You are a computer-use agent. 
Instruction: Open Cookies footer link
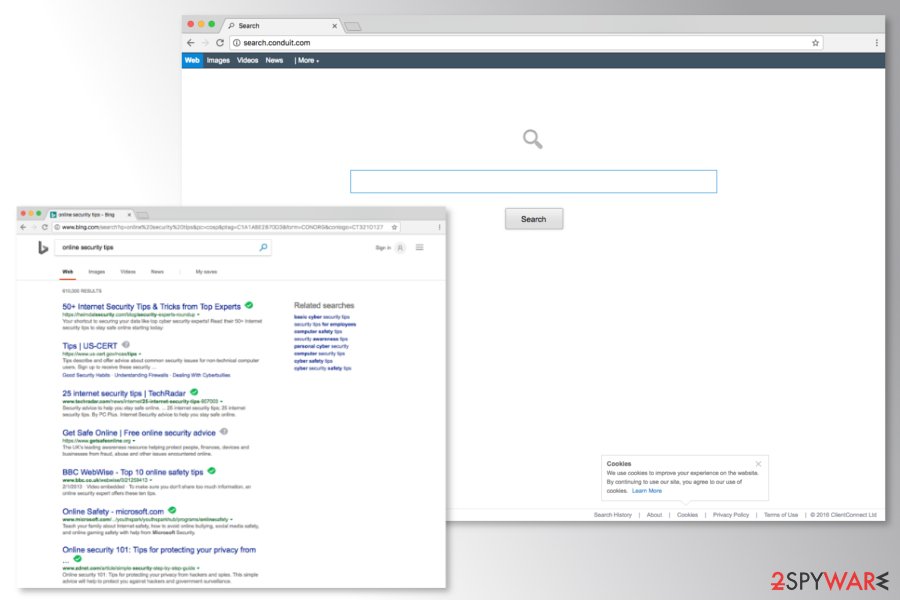[x=687, y=515]
